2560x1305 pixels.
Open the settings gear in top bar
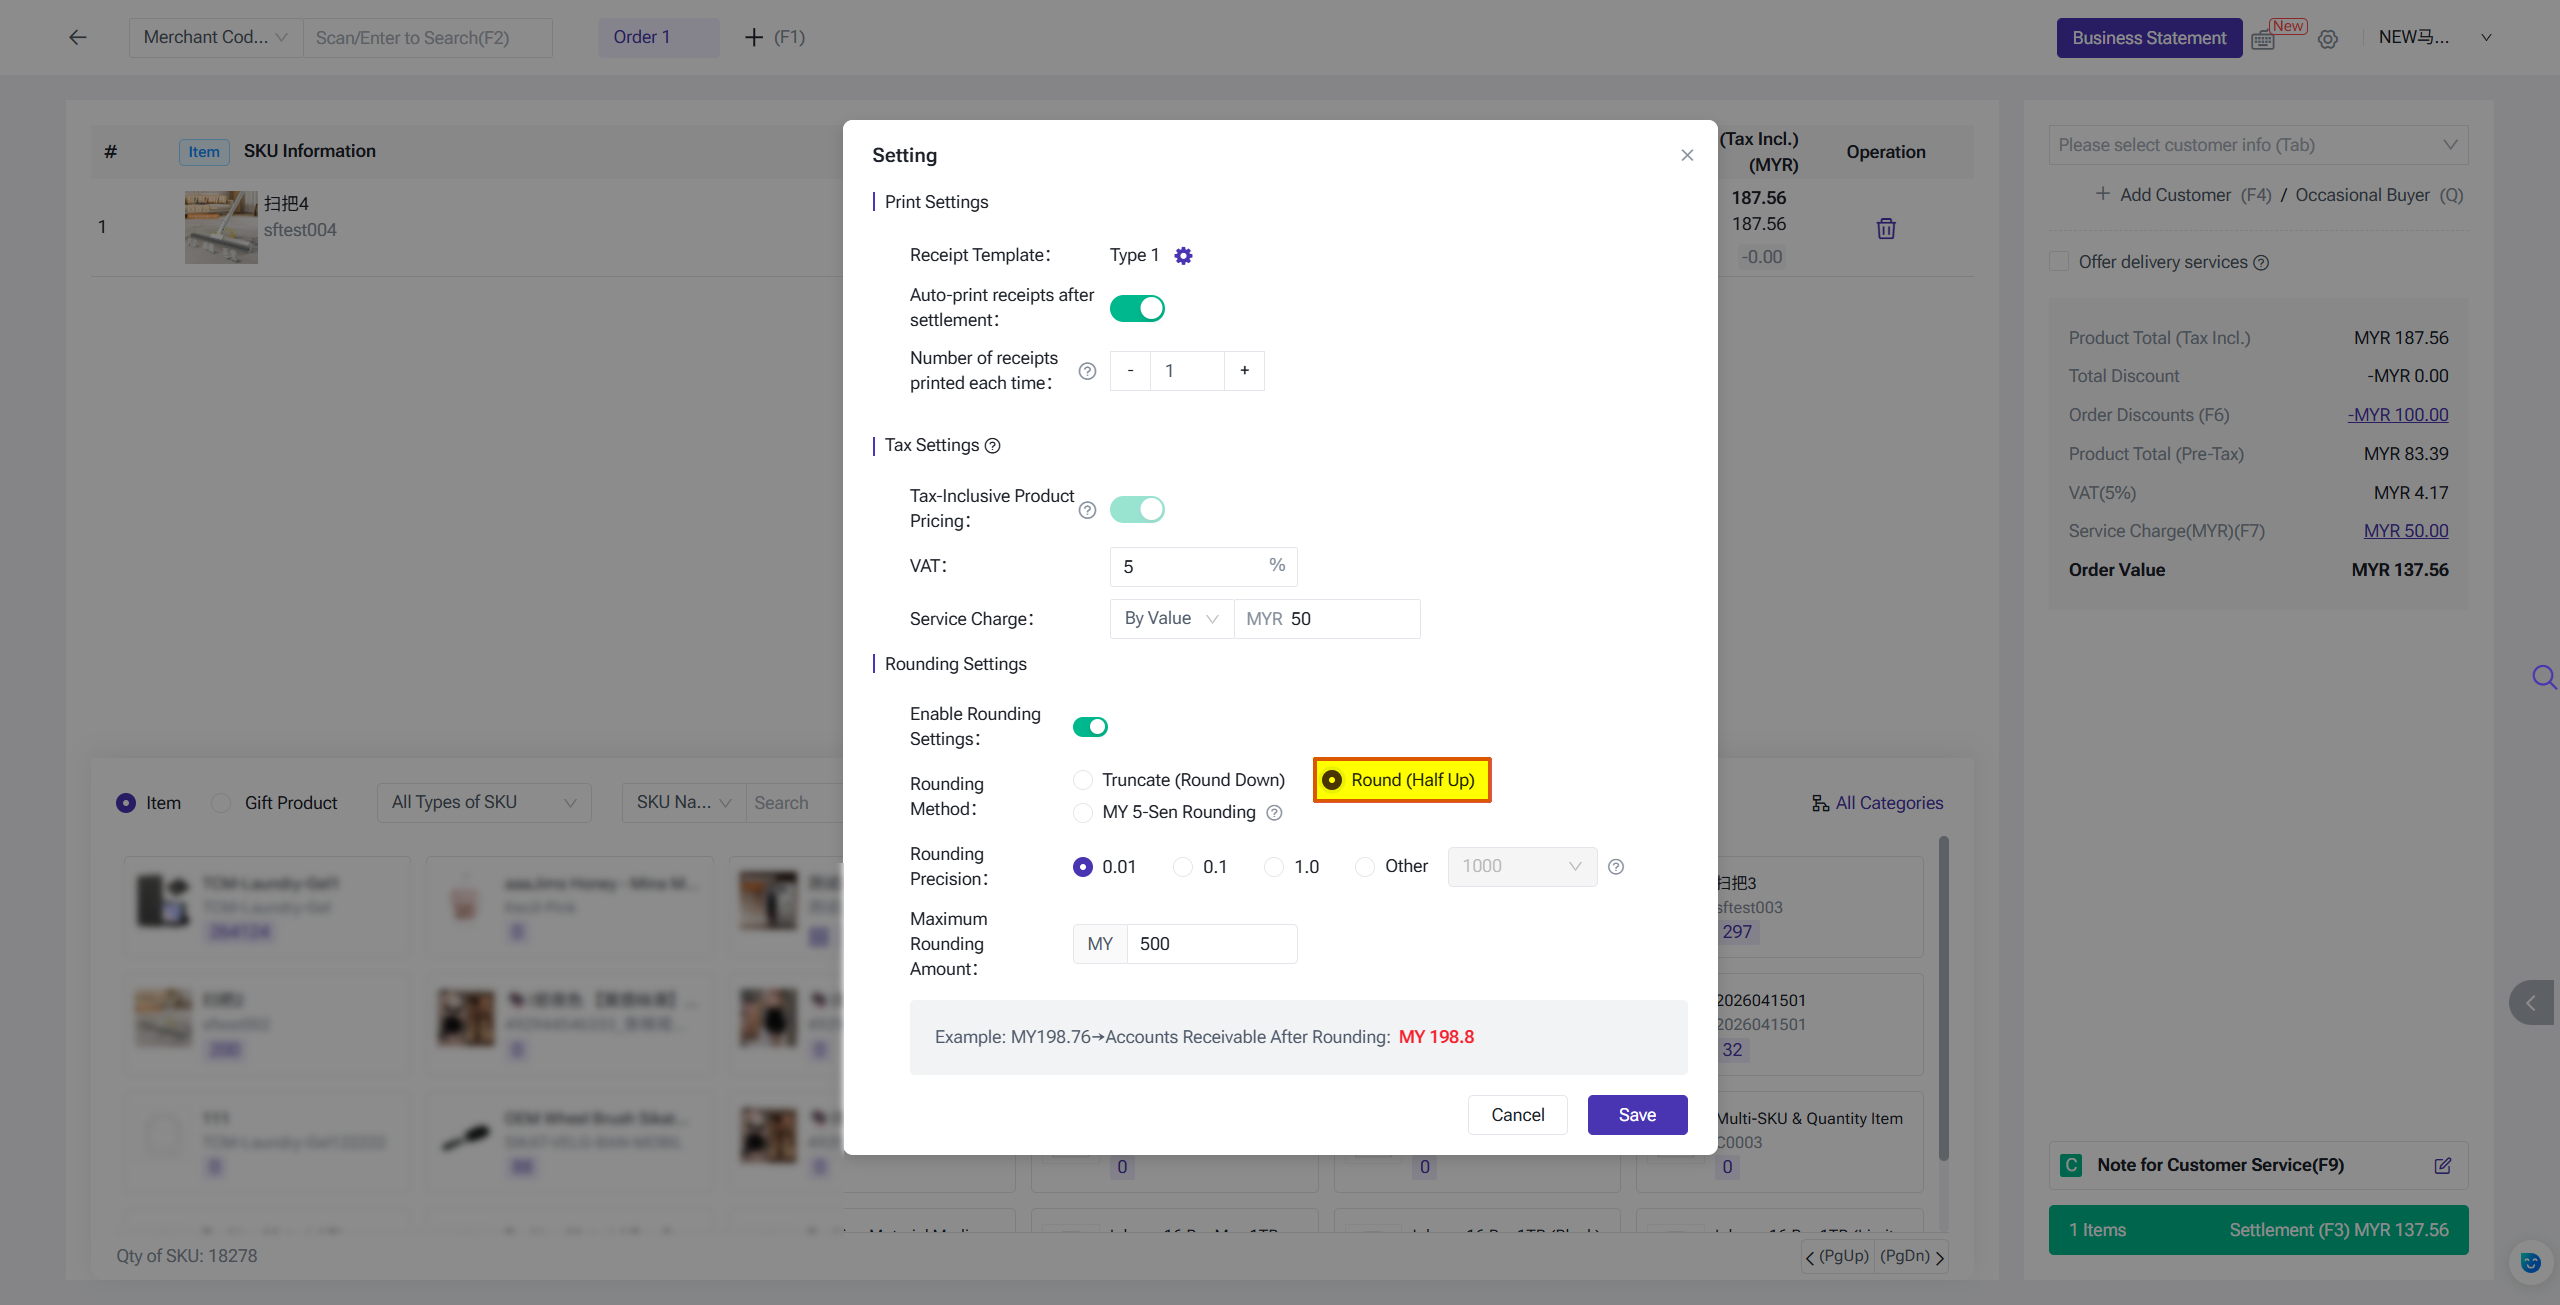pyautogui.click(x=2328, y=40)
